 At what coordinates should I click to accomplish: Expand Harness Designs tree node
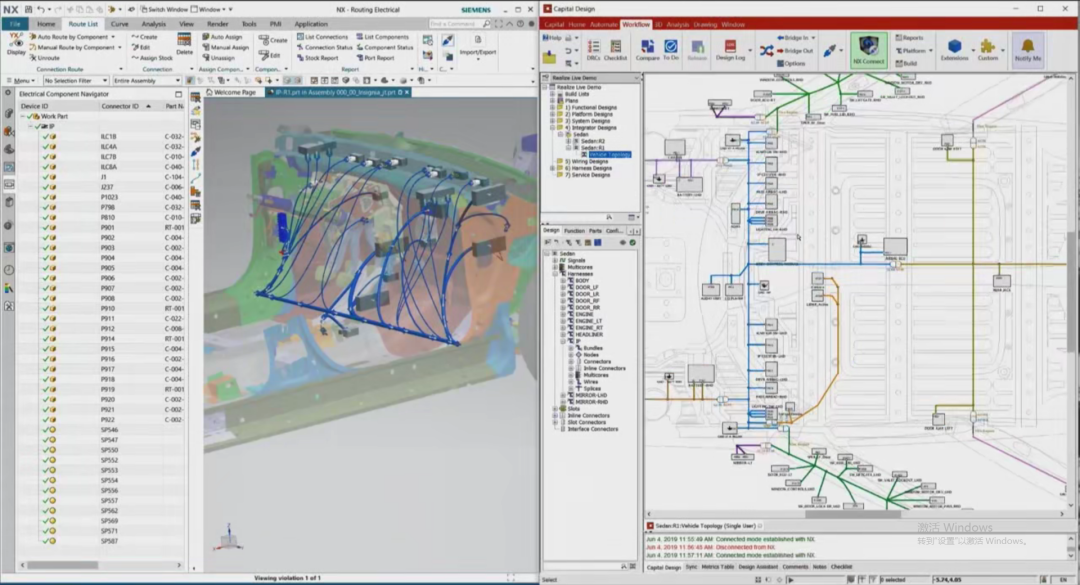552,168
